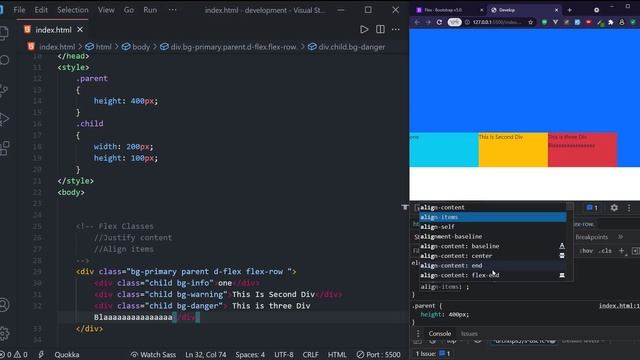The width and height of the screenshot is (640, 360).
Task: Click the errors and warnings status indicator
Action: (x=13, y=355)
